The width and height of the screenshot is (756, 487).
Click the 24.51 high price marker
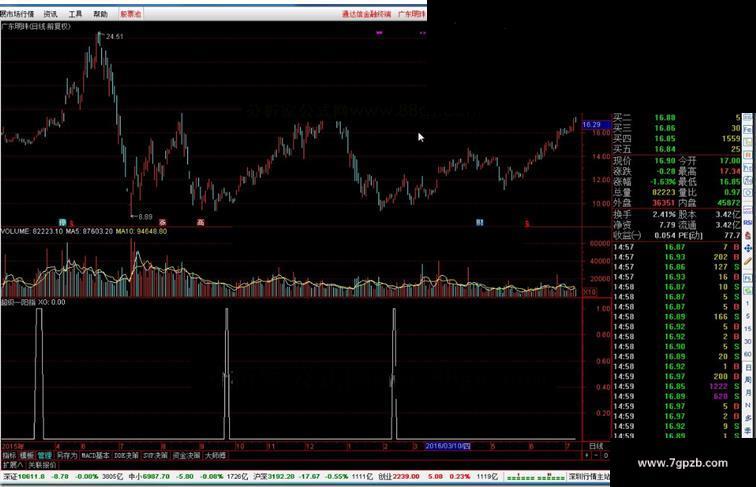(x=115, y=37)
